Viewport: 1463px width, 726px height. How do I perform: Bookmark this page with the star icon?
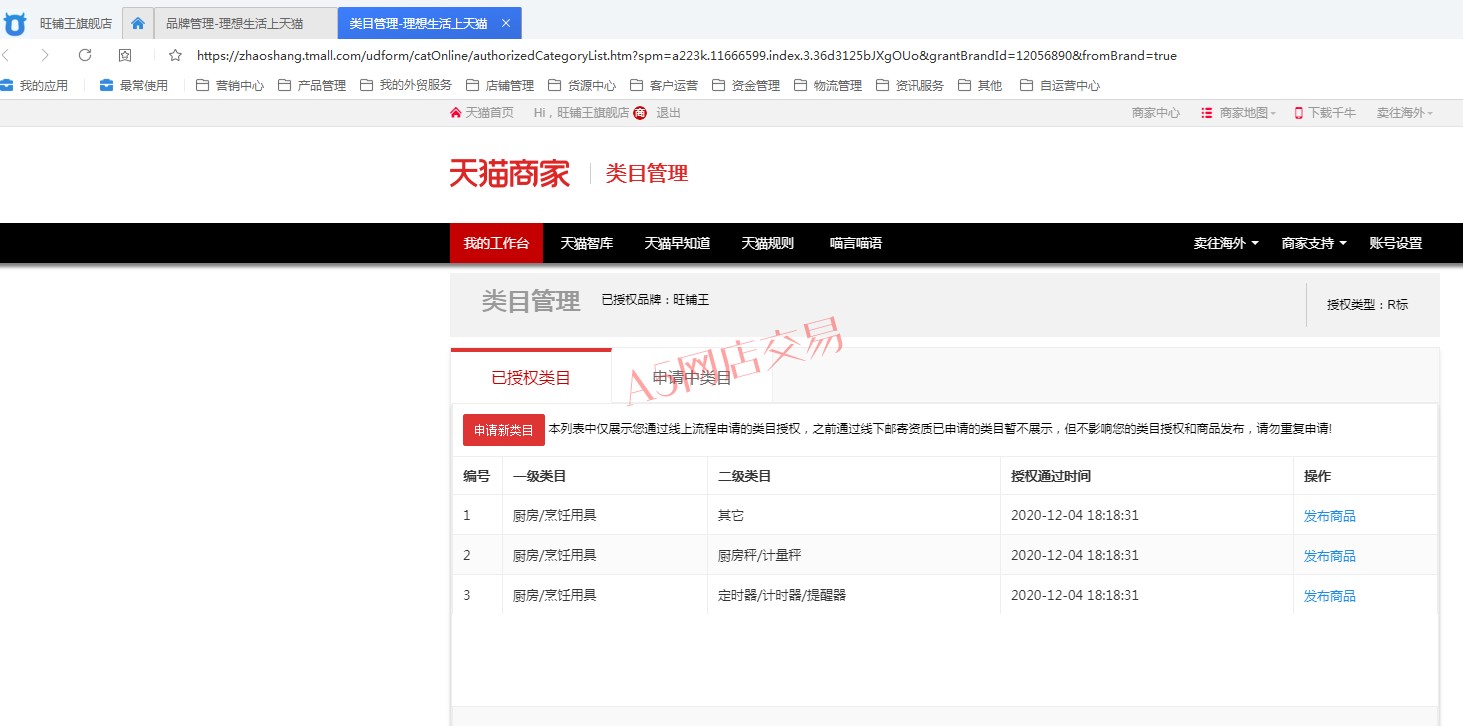click(175, 55)
